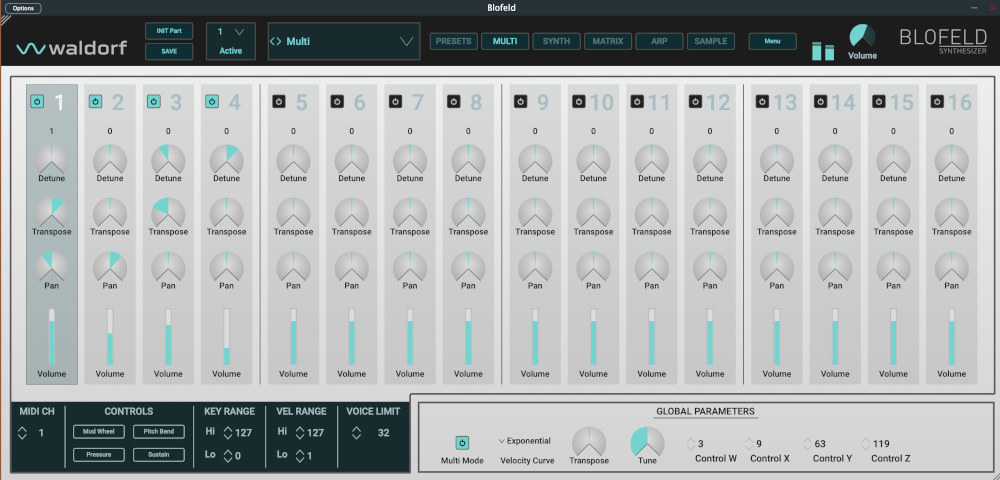Toggle the power icon for part 1
This screenshot has height=480, width=1000.
pyautogui.click(x=38, y=101)
